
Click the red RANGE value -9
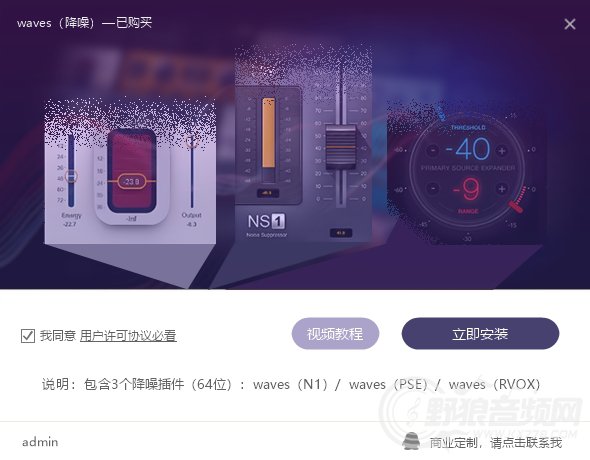(x=467, y=189)
